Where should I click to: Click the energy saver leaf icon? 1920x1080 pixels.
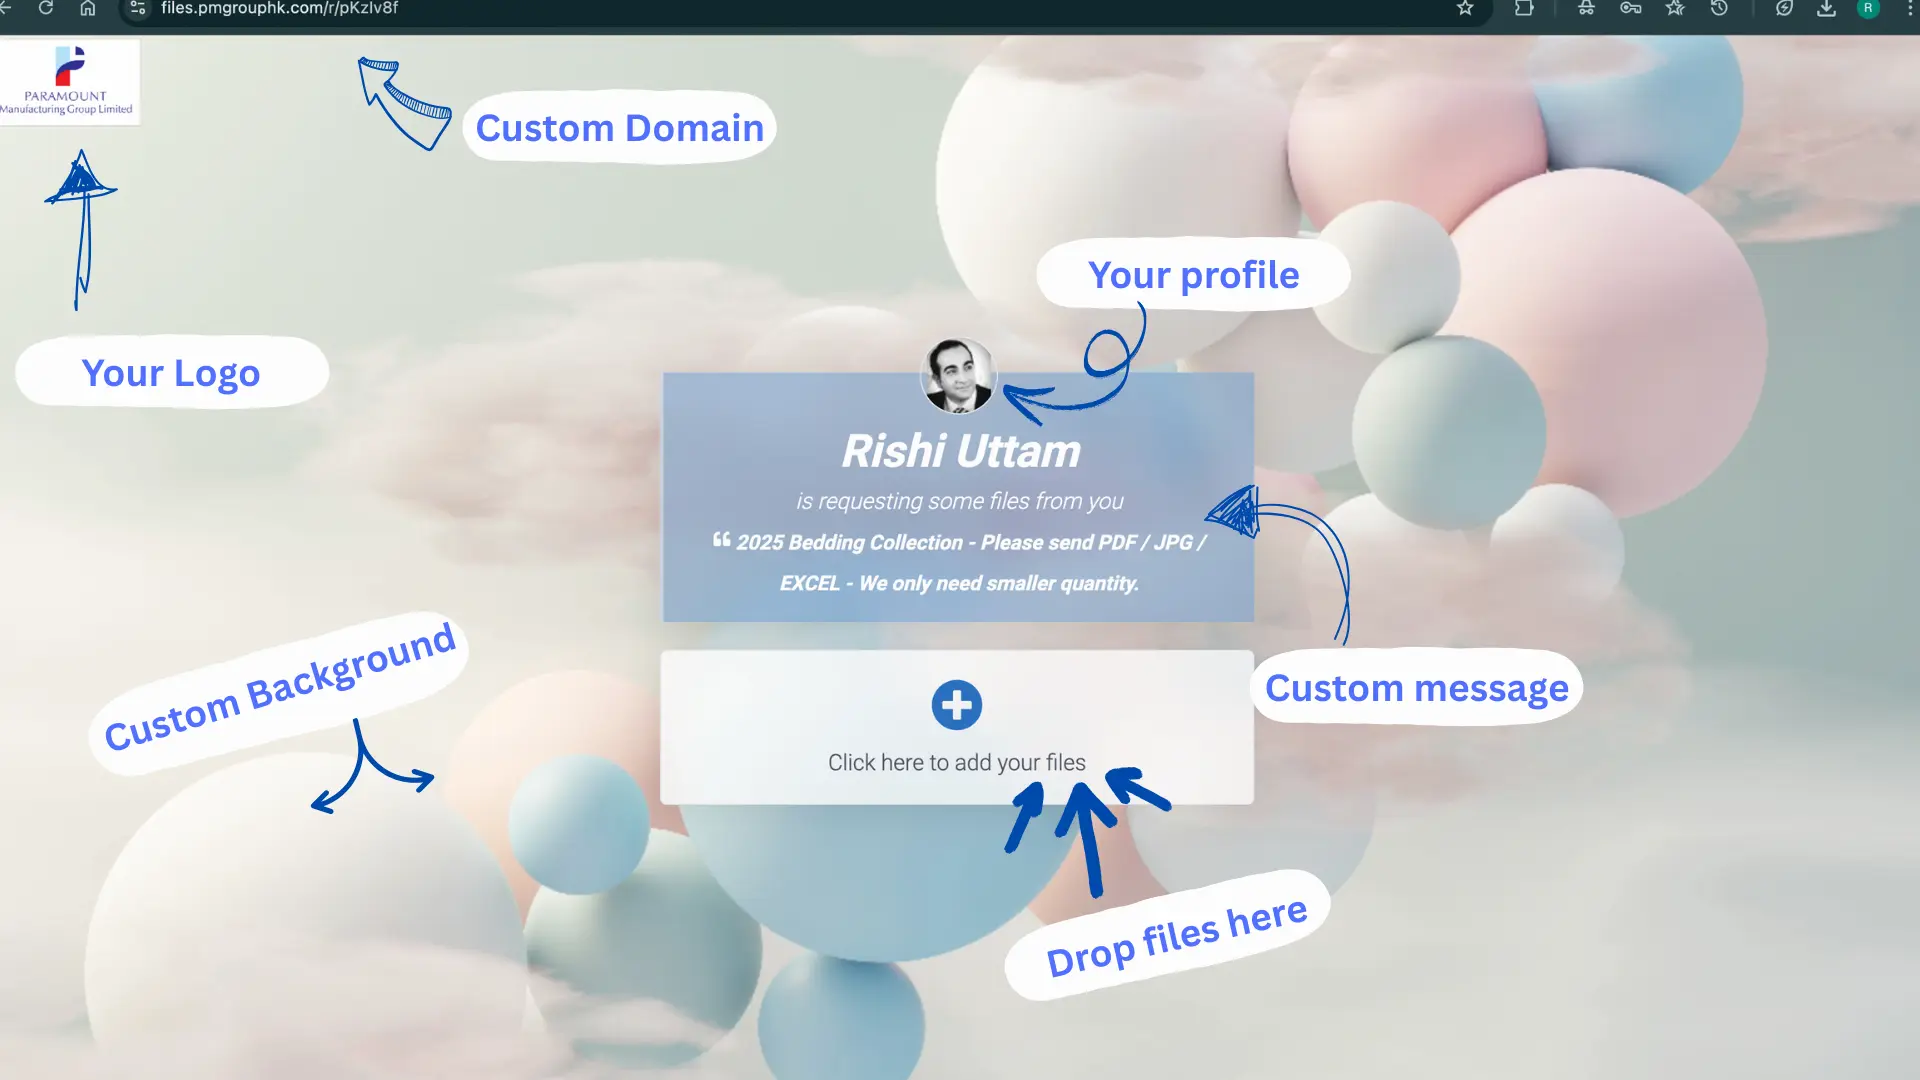pyautogui.click(x=1784, y=10)
